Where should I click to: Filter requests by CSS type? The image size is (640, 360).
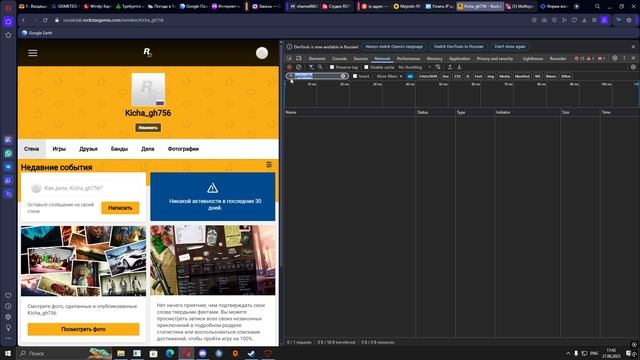457,76
